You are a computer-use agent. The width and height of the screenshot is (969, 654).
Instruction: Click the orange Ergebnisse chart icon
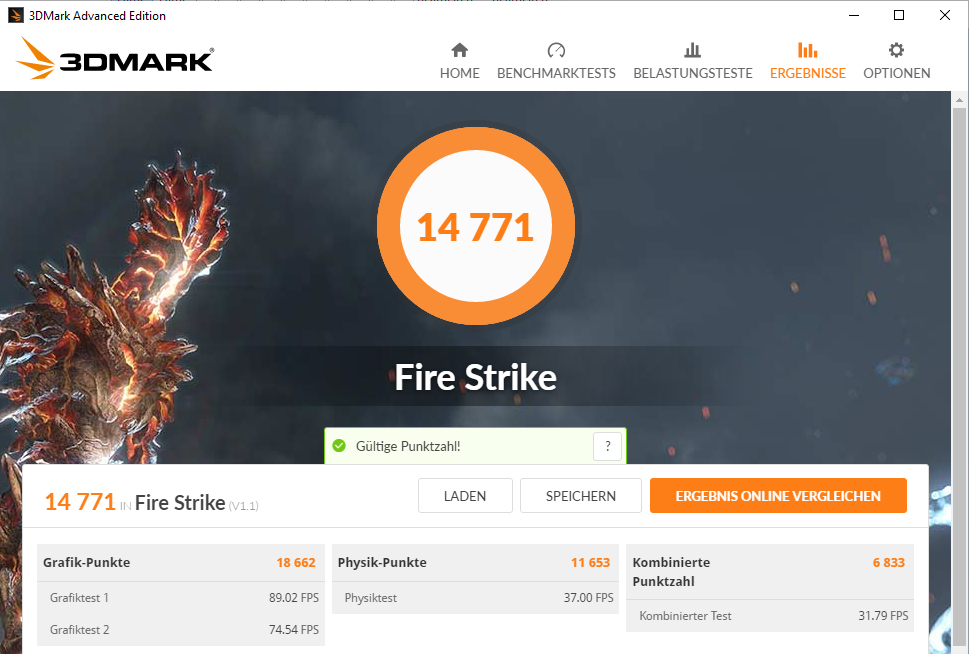[x=808, y=49]
